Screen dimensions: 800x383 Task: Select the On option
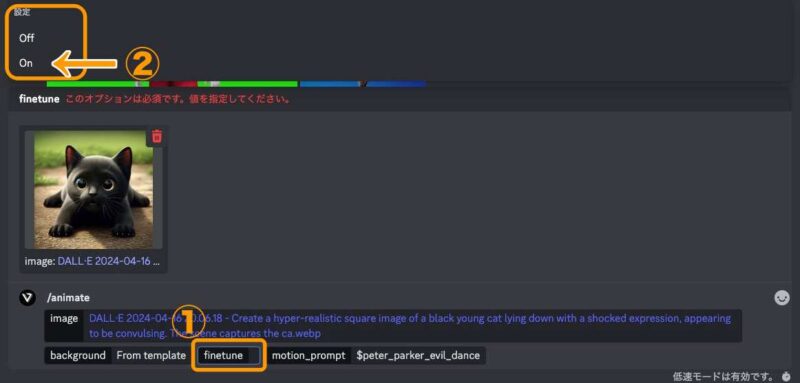(x=26, y=63)
